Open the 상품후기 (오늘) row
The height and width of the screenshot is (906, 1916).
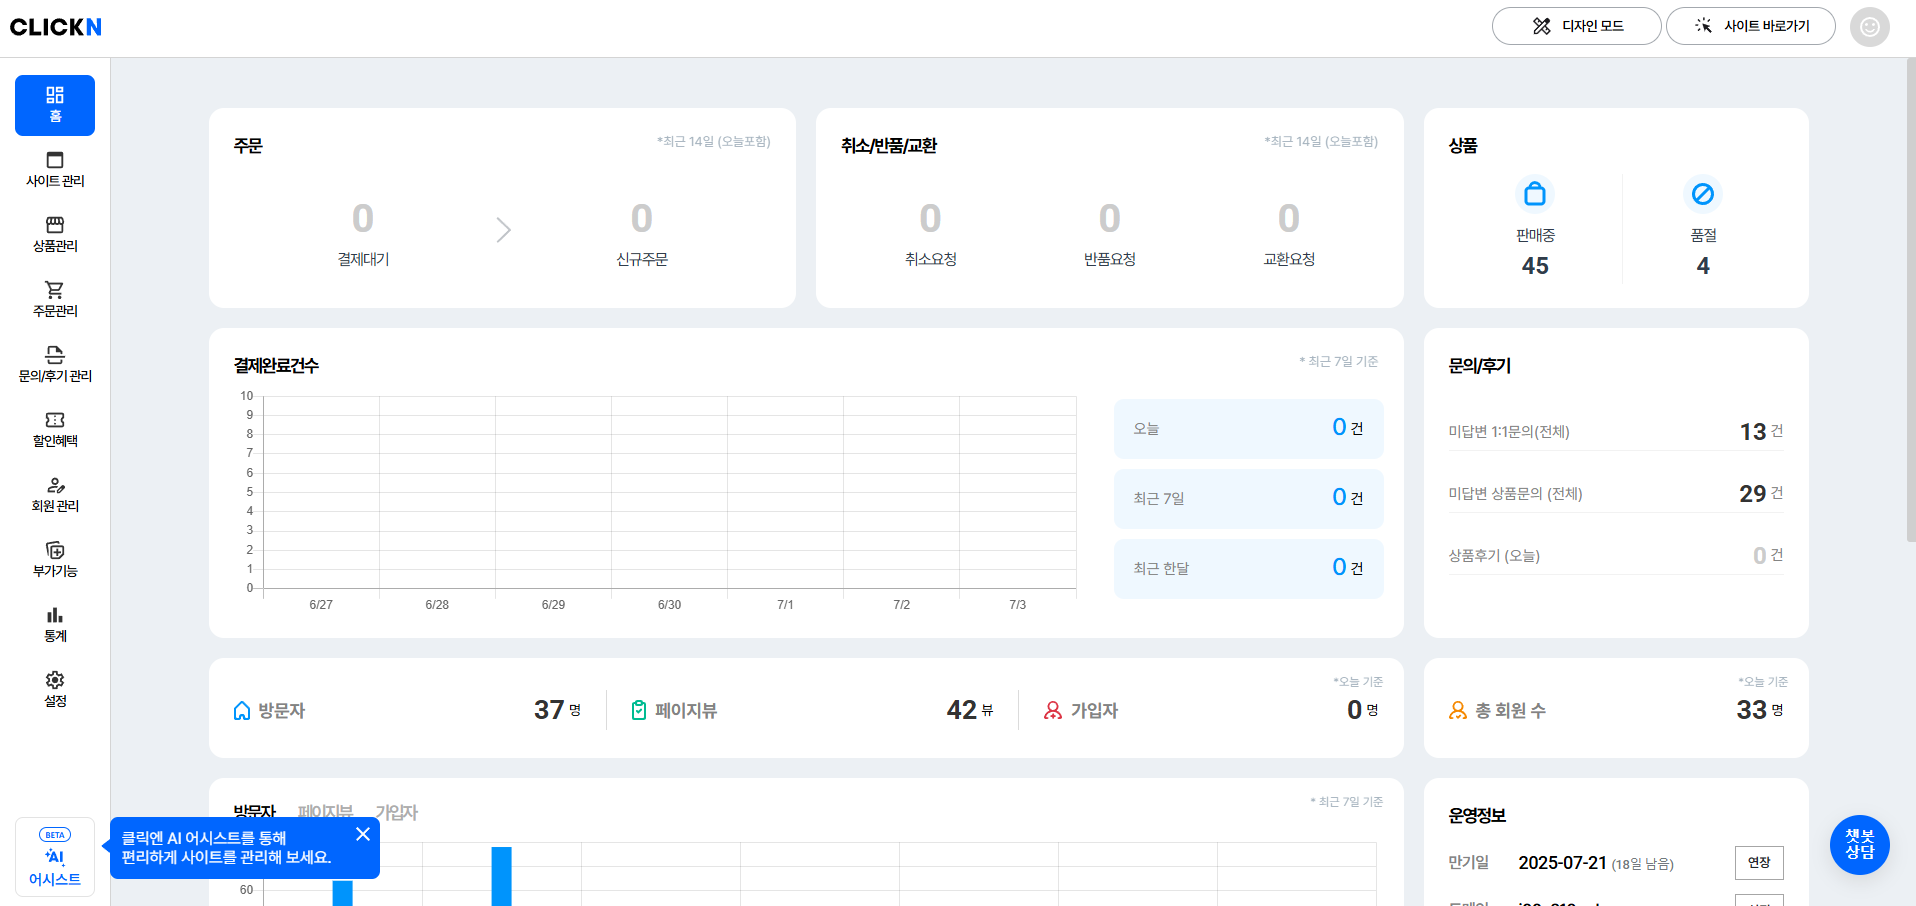coord(1616,556)
